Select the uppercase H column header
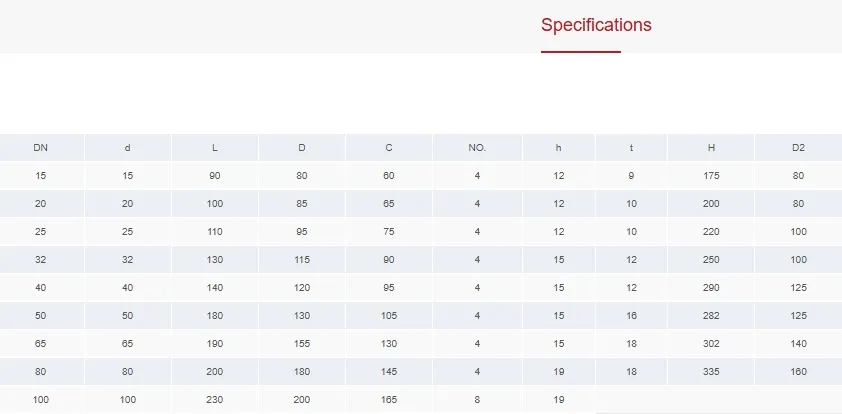This screenshot has width=842, height=414. [x=711, y=148]
